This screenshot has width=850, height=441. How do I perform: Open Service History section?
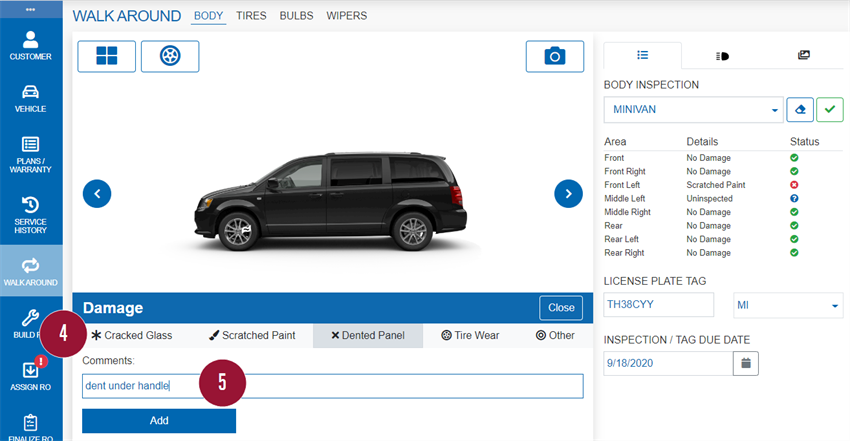pos(31,215)
